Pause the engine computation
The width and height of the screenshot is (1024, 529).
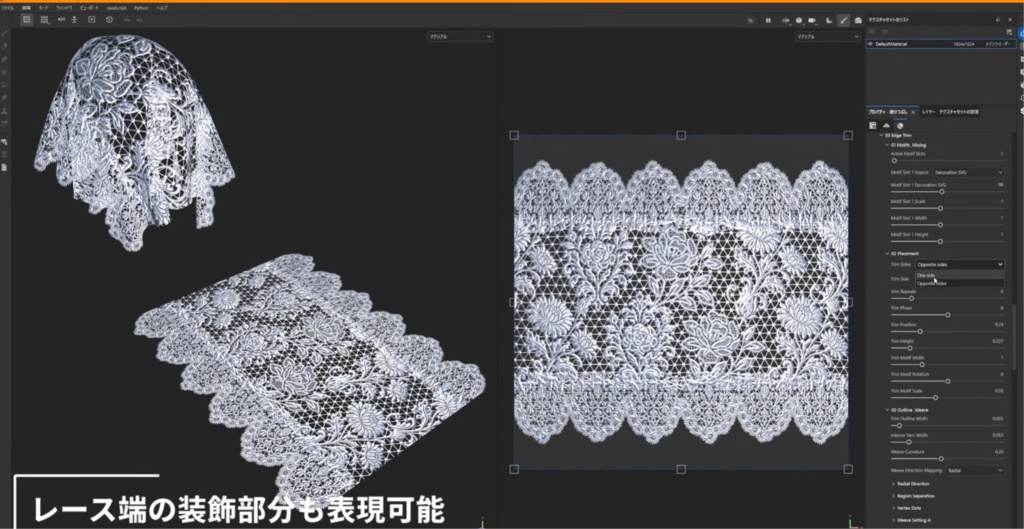[768, 20]
